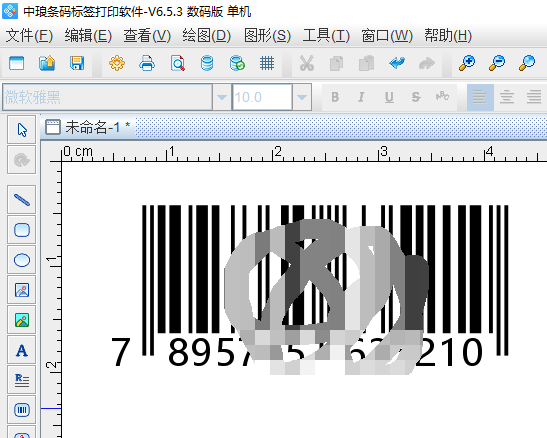547x438 pixels.
Task: Click the gray rotate tool icon
Action: pos(22,160)
